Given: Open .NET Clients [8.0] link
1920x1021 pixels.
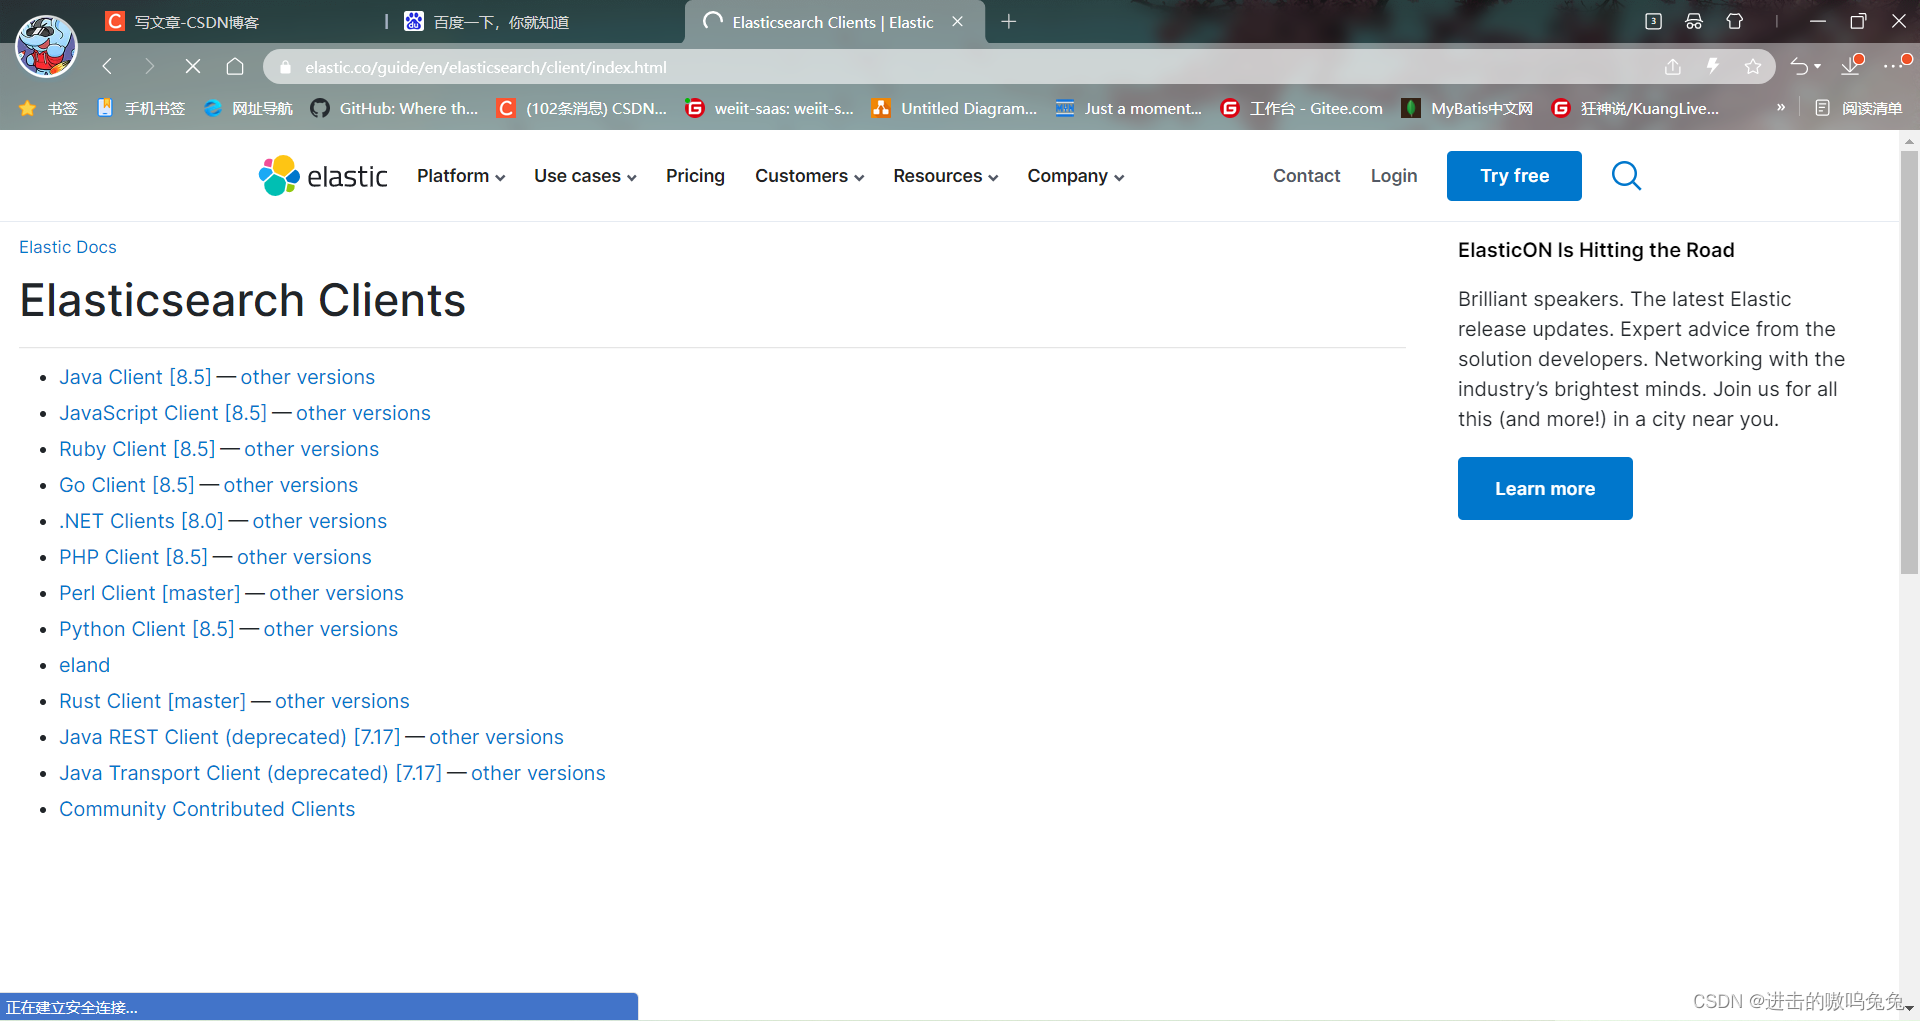Looking at the screenshot, I should 141,521.
